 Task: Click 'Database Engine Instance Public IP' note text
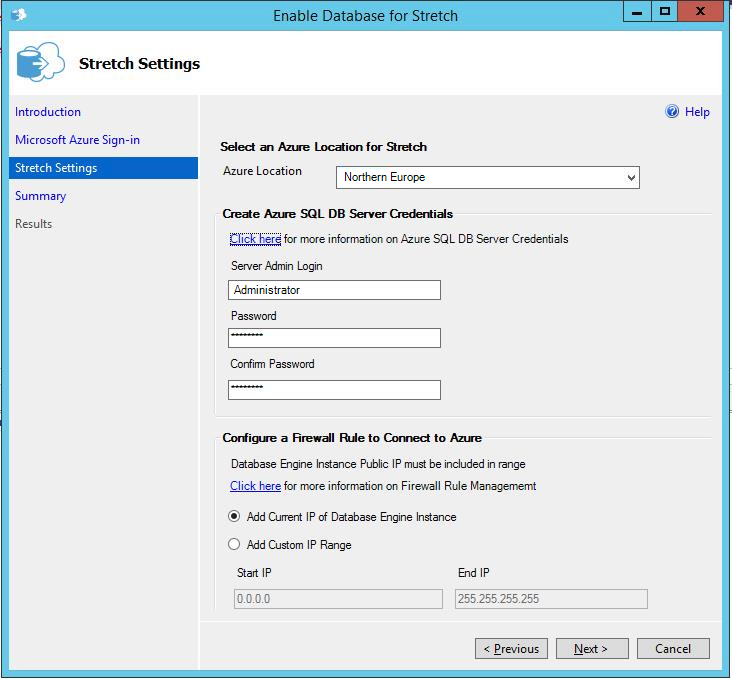point(378,464)
